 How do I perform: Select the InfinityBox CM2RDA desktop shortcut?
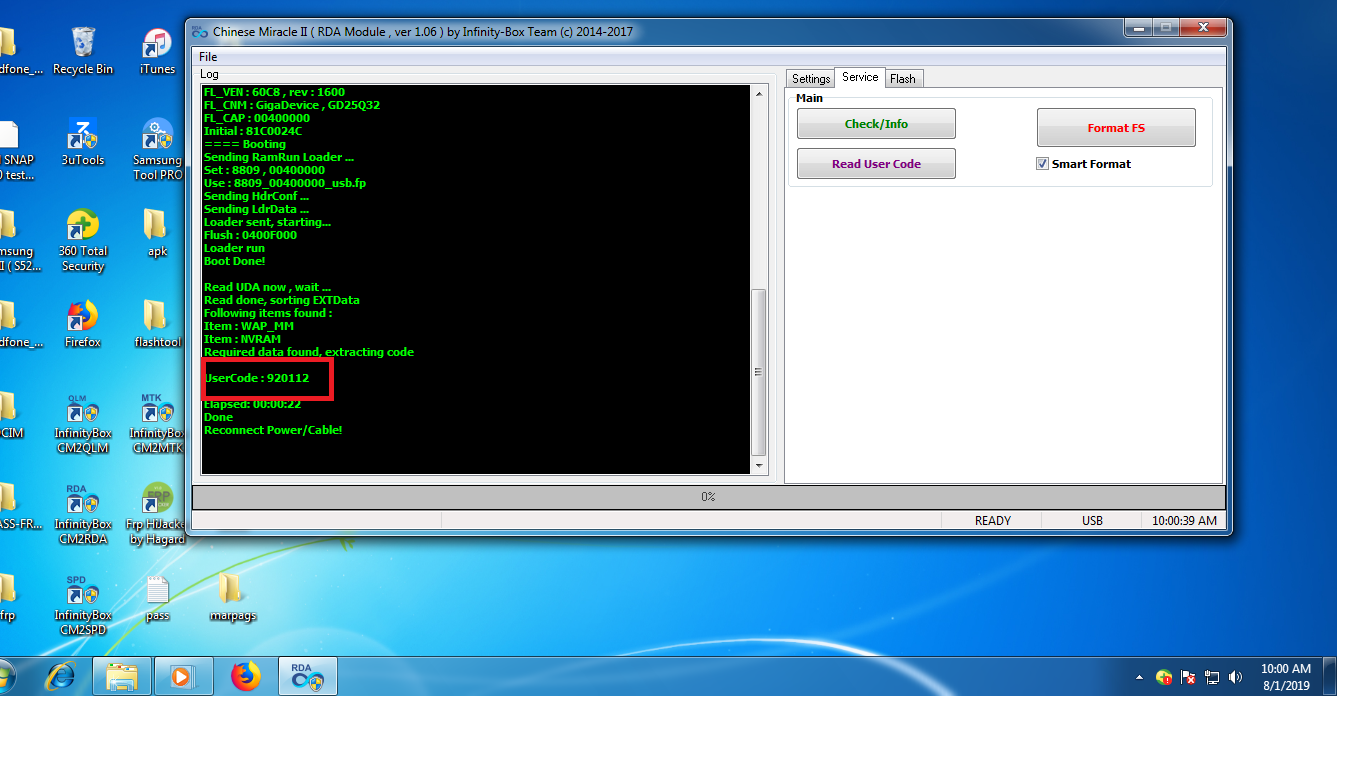point(83,514)
